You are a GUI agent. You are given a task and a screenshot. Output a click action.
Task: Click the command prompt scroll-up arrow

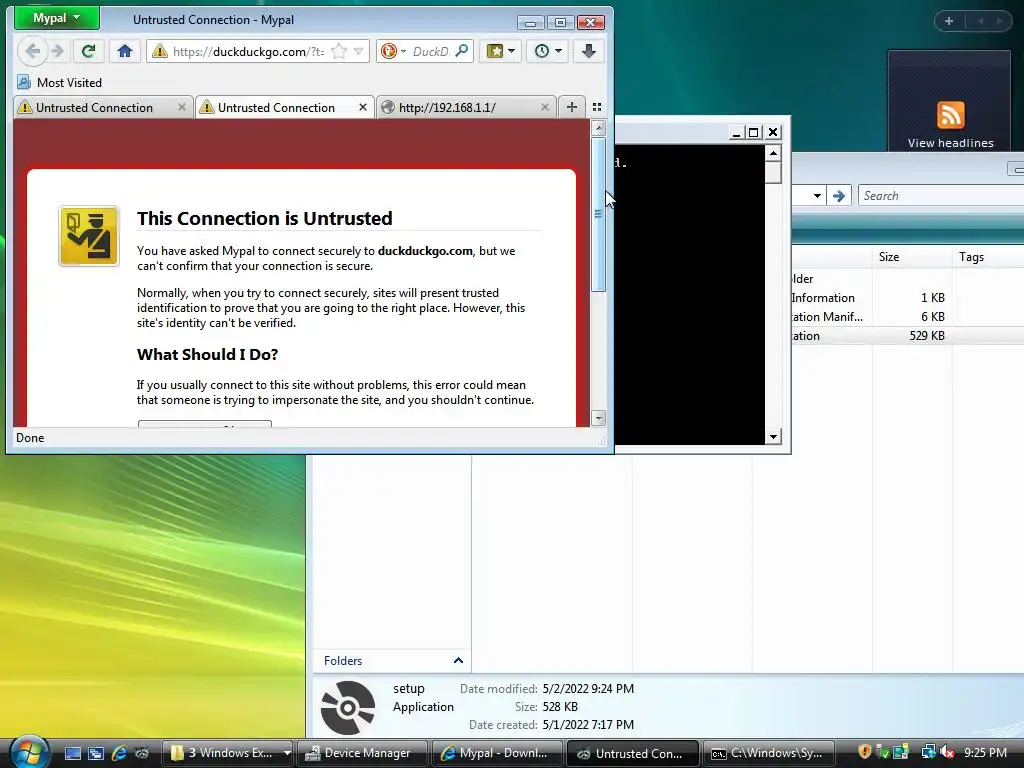point(773,153)
